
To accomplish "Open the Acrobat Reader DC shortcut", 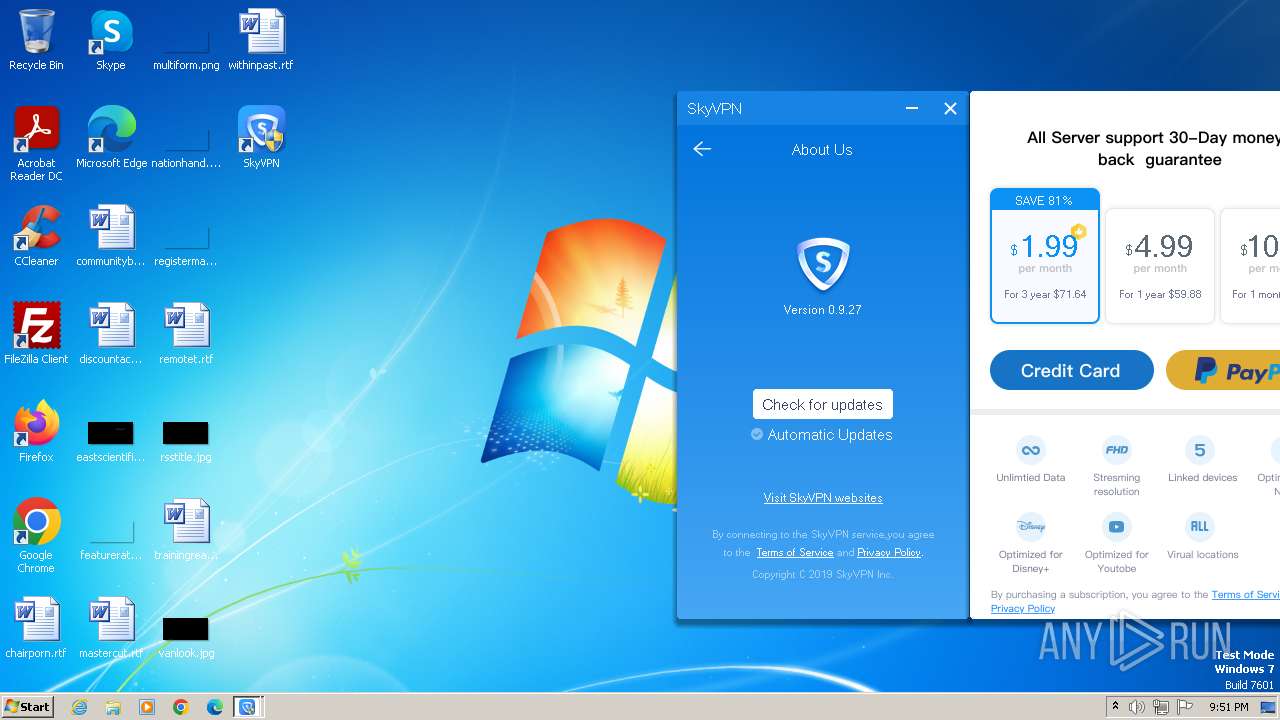I will [36, 144].
